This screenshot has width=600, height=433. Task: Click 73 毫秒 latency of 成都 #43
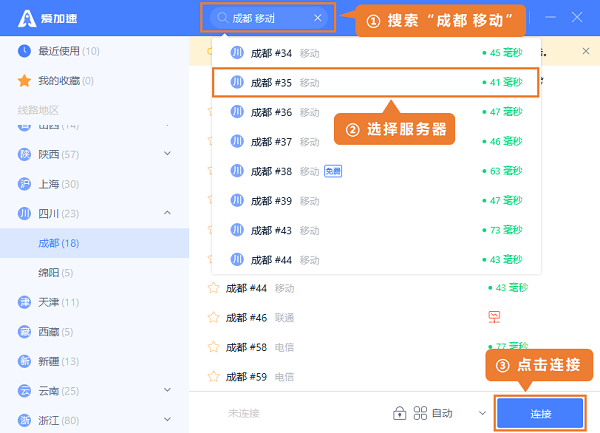pyautogui.click(x=502, y=230)
